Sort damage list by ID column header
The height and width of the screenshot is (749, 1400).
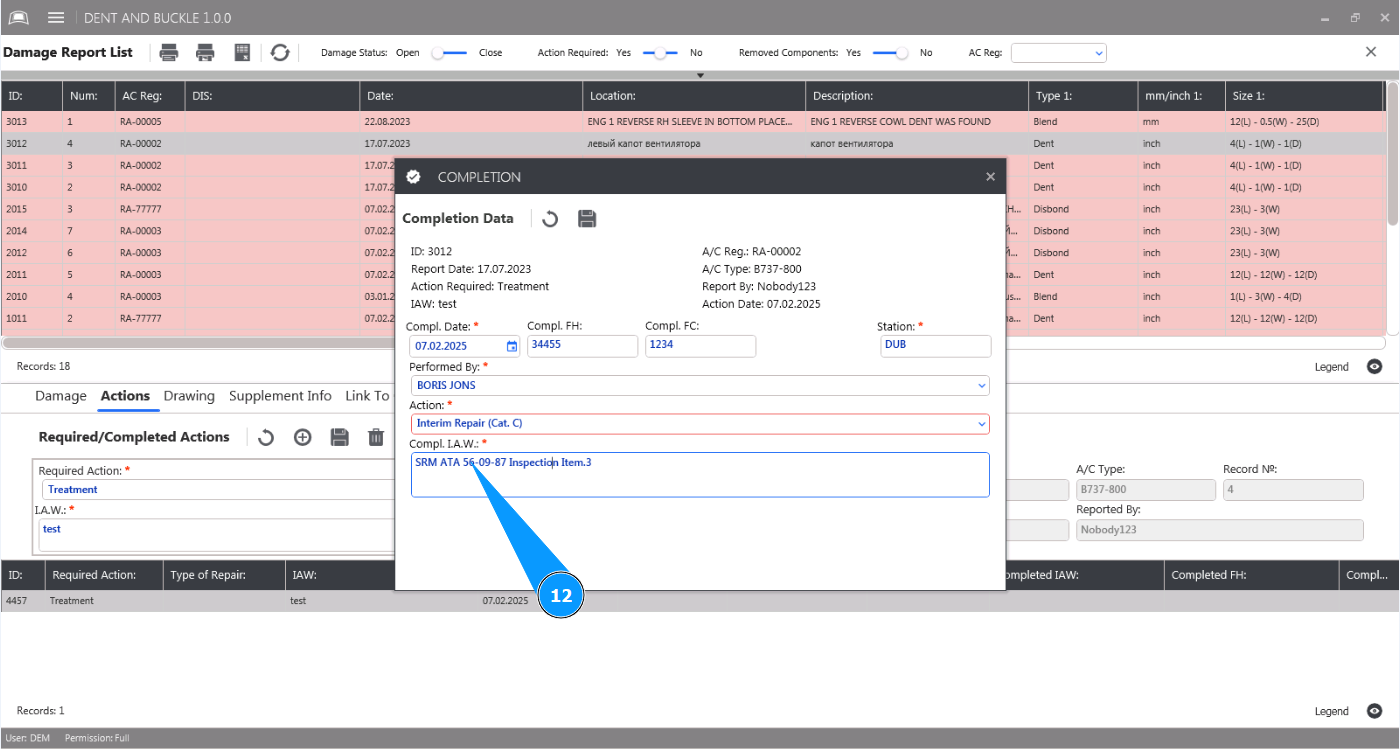31,96
